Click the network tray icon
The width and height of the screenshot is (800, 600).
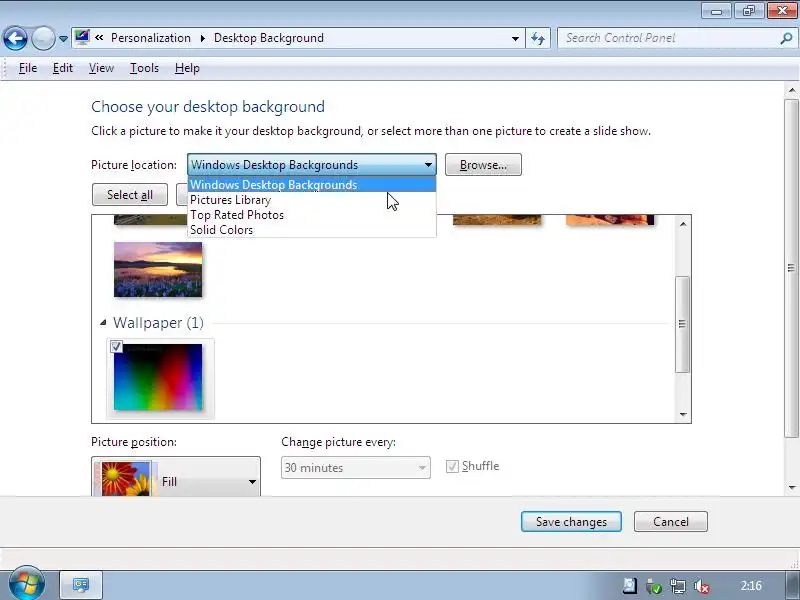click(678, 586)
